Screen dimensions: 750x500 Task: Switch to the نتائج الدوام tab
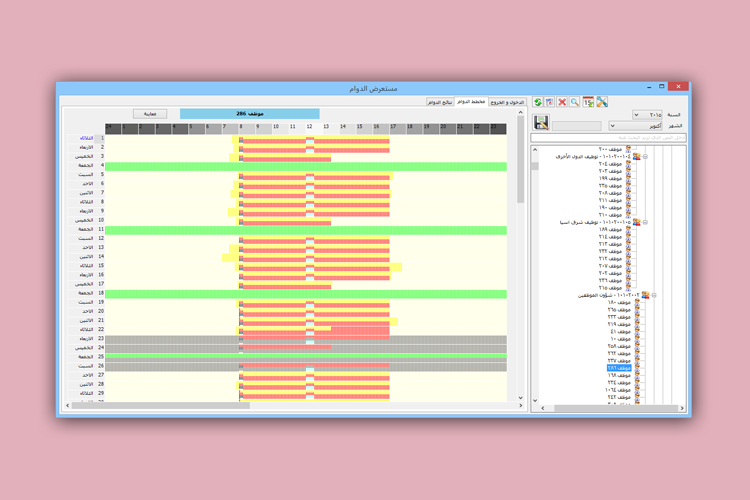(x=440, y=102)
